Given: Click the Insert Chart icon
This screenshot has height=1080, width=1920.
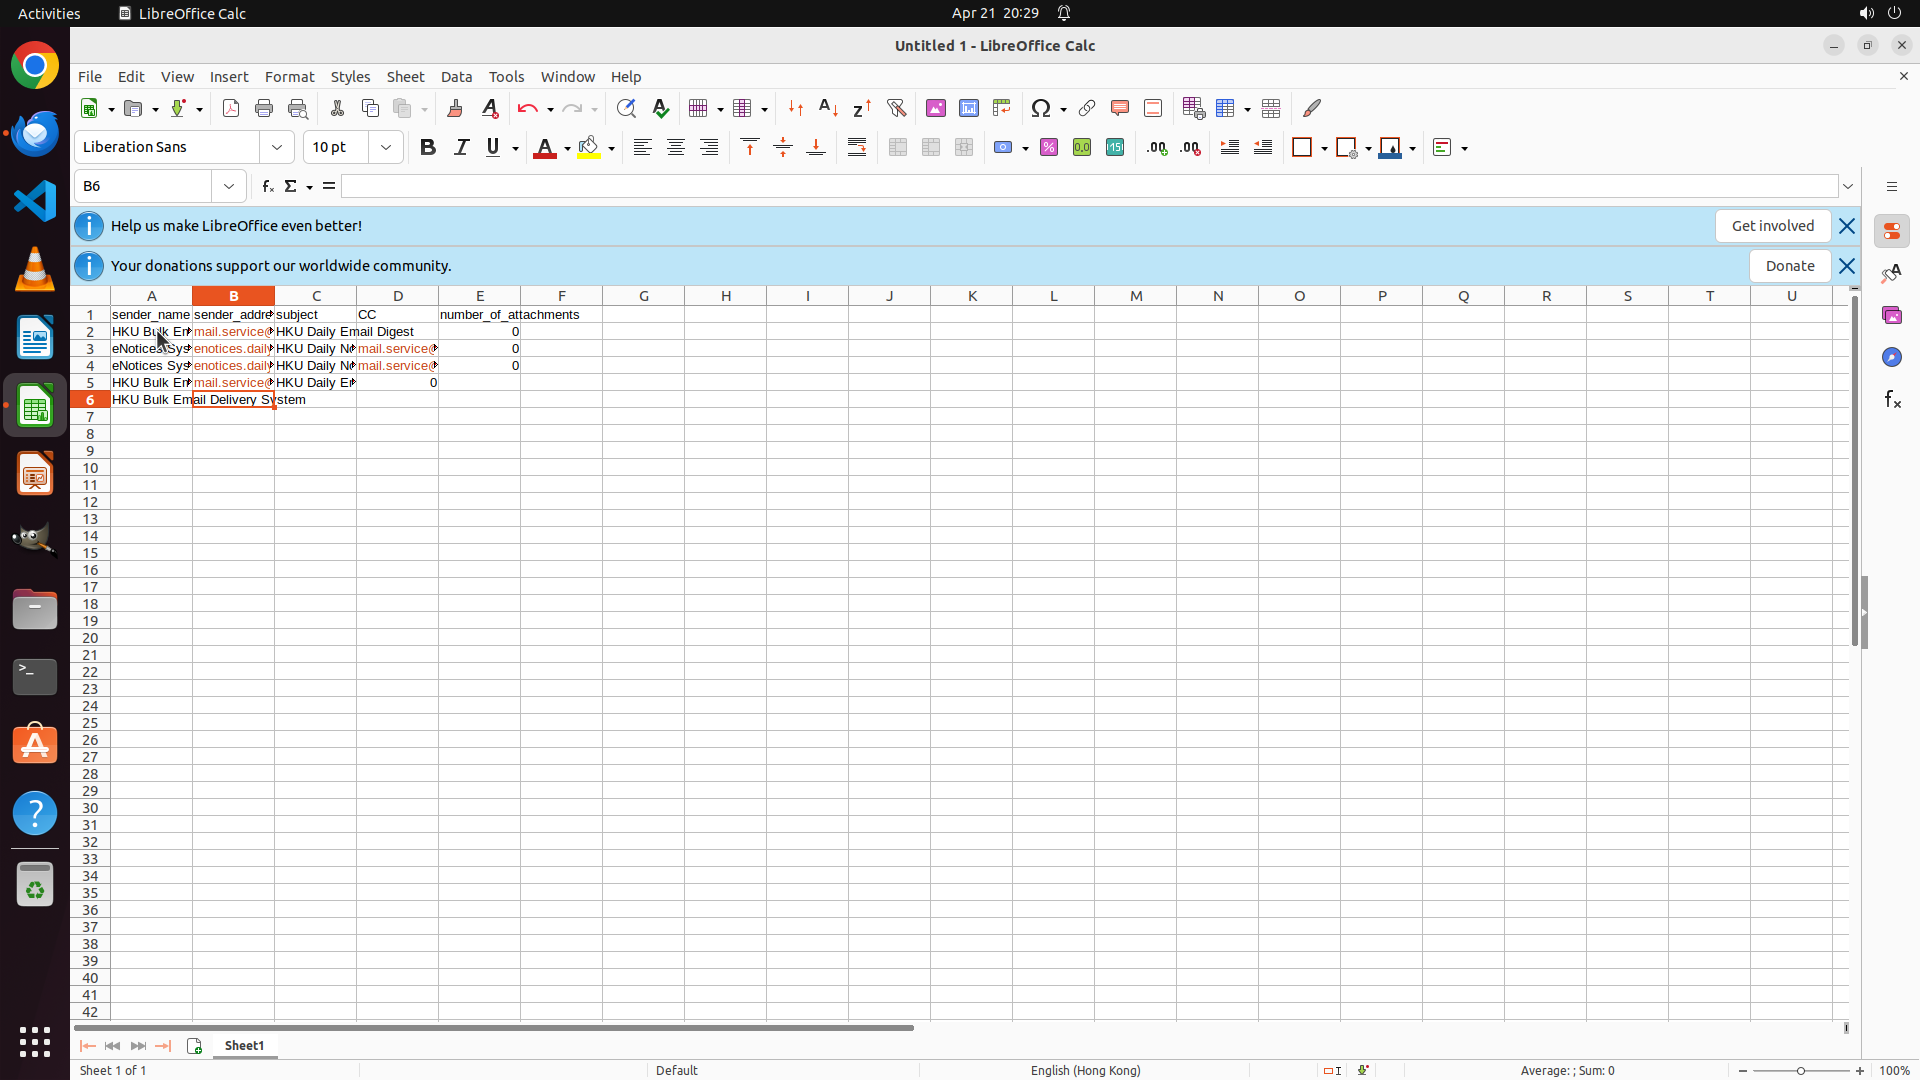Looking at the screenshot, I should pos(968,108).
